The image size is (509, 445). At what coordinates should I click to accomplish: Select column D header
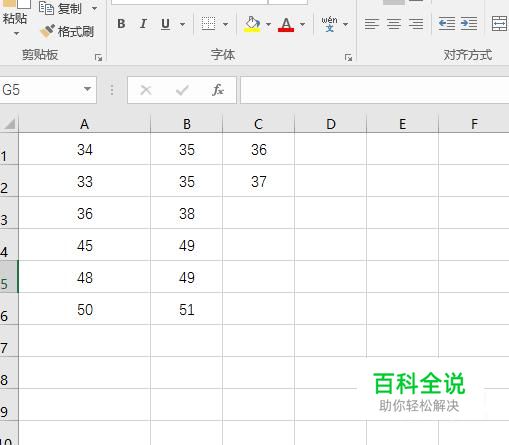click(331, 124)
